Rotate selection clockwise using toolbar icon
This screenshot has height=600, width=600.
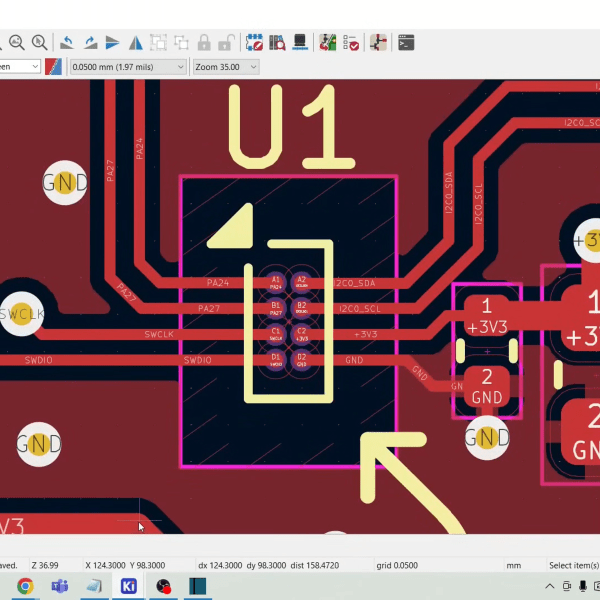(90, 43)
